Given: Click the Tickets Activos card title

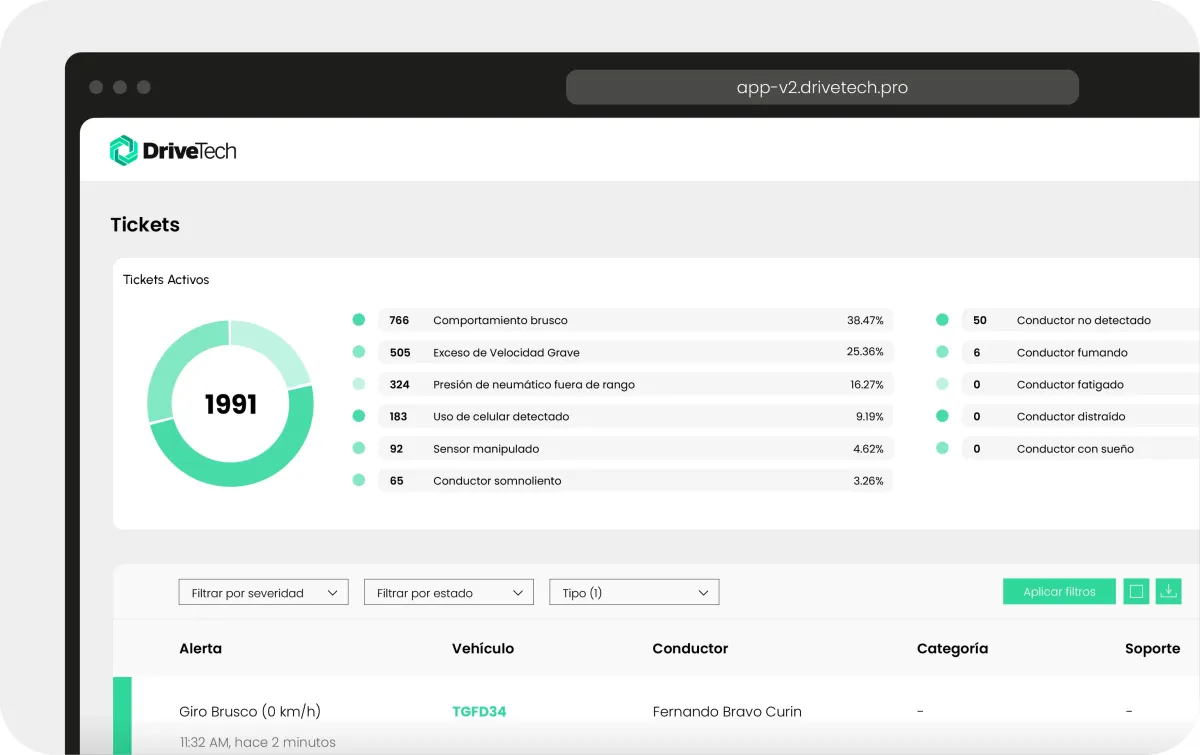Looking at the screenshot, I should click(166, 280).
